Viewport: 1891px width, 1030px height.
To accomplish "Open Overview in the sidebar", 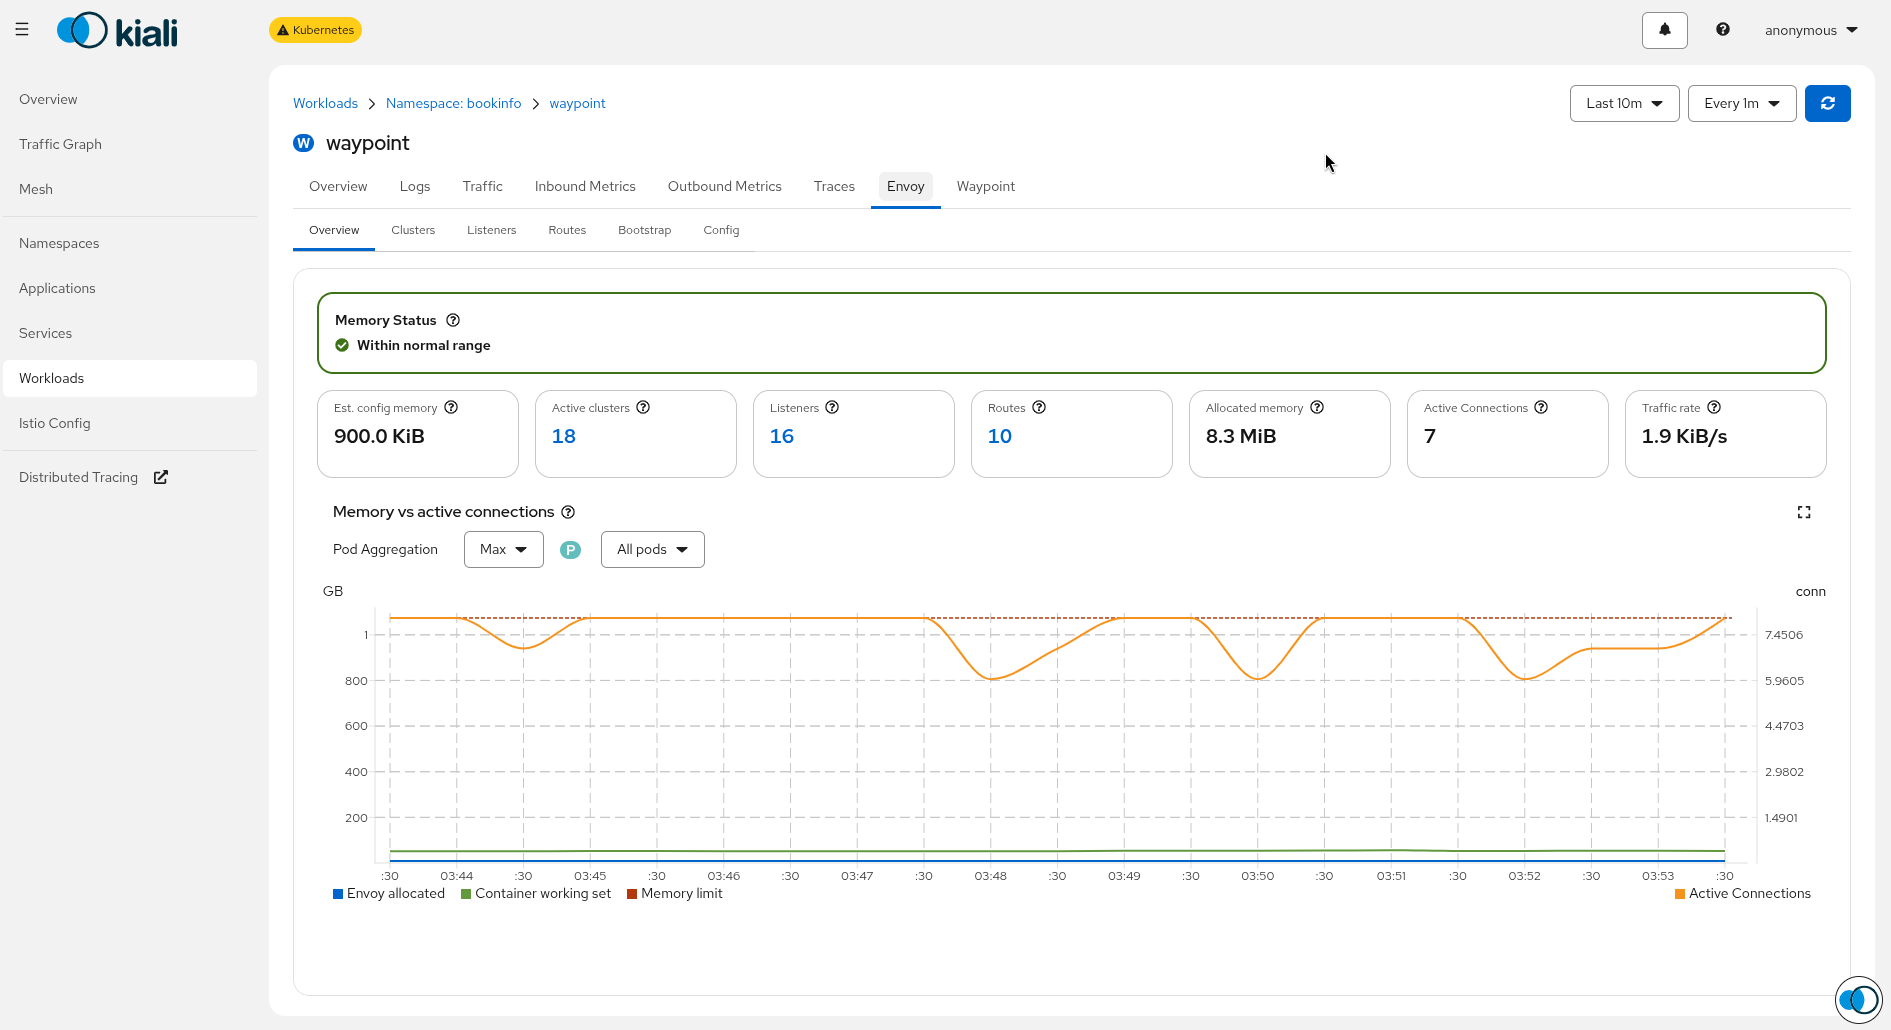I will [130, 99].
